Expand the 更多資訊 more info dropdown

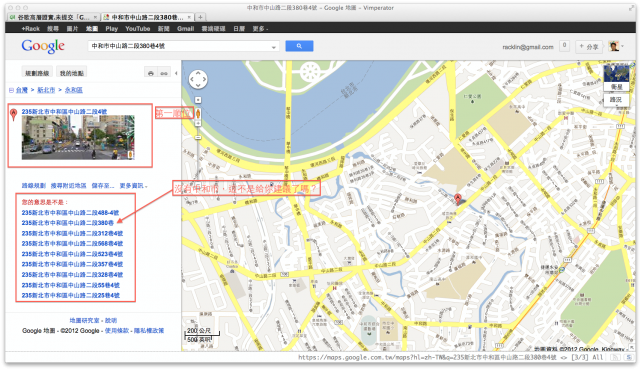click(133, 186)
